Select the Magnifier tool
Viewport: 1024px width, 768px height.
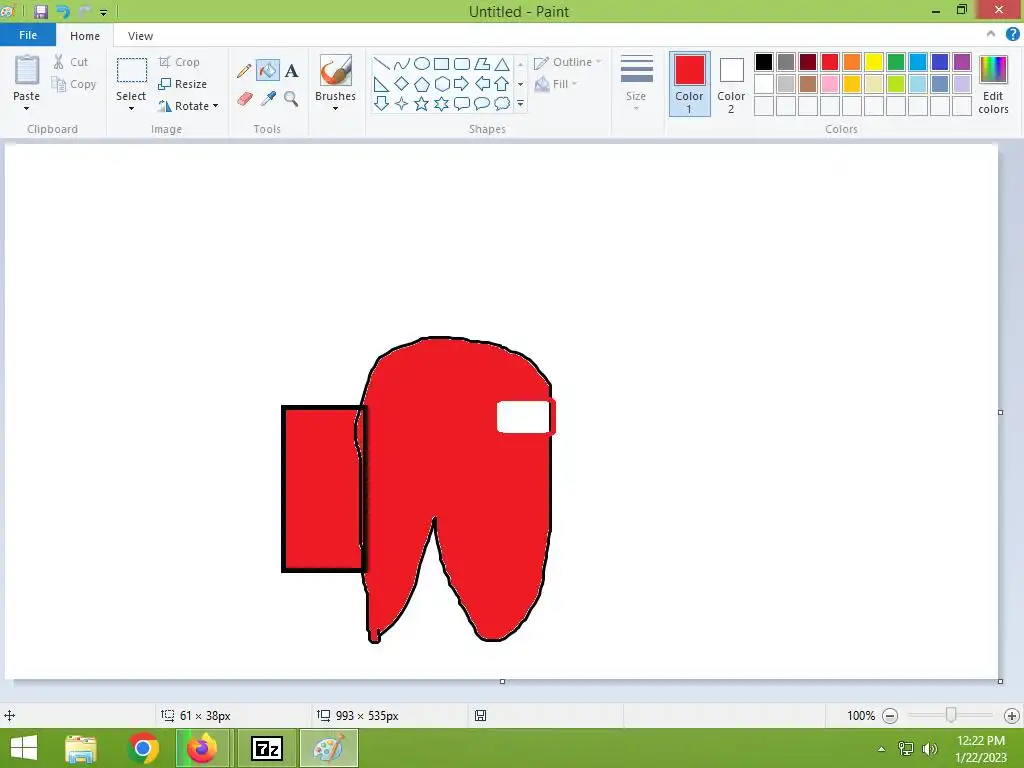coord(291,99)
